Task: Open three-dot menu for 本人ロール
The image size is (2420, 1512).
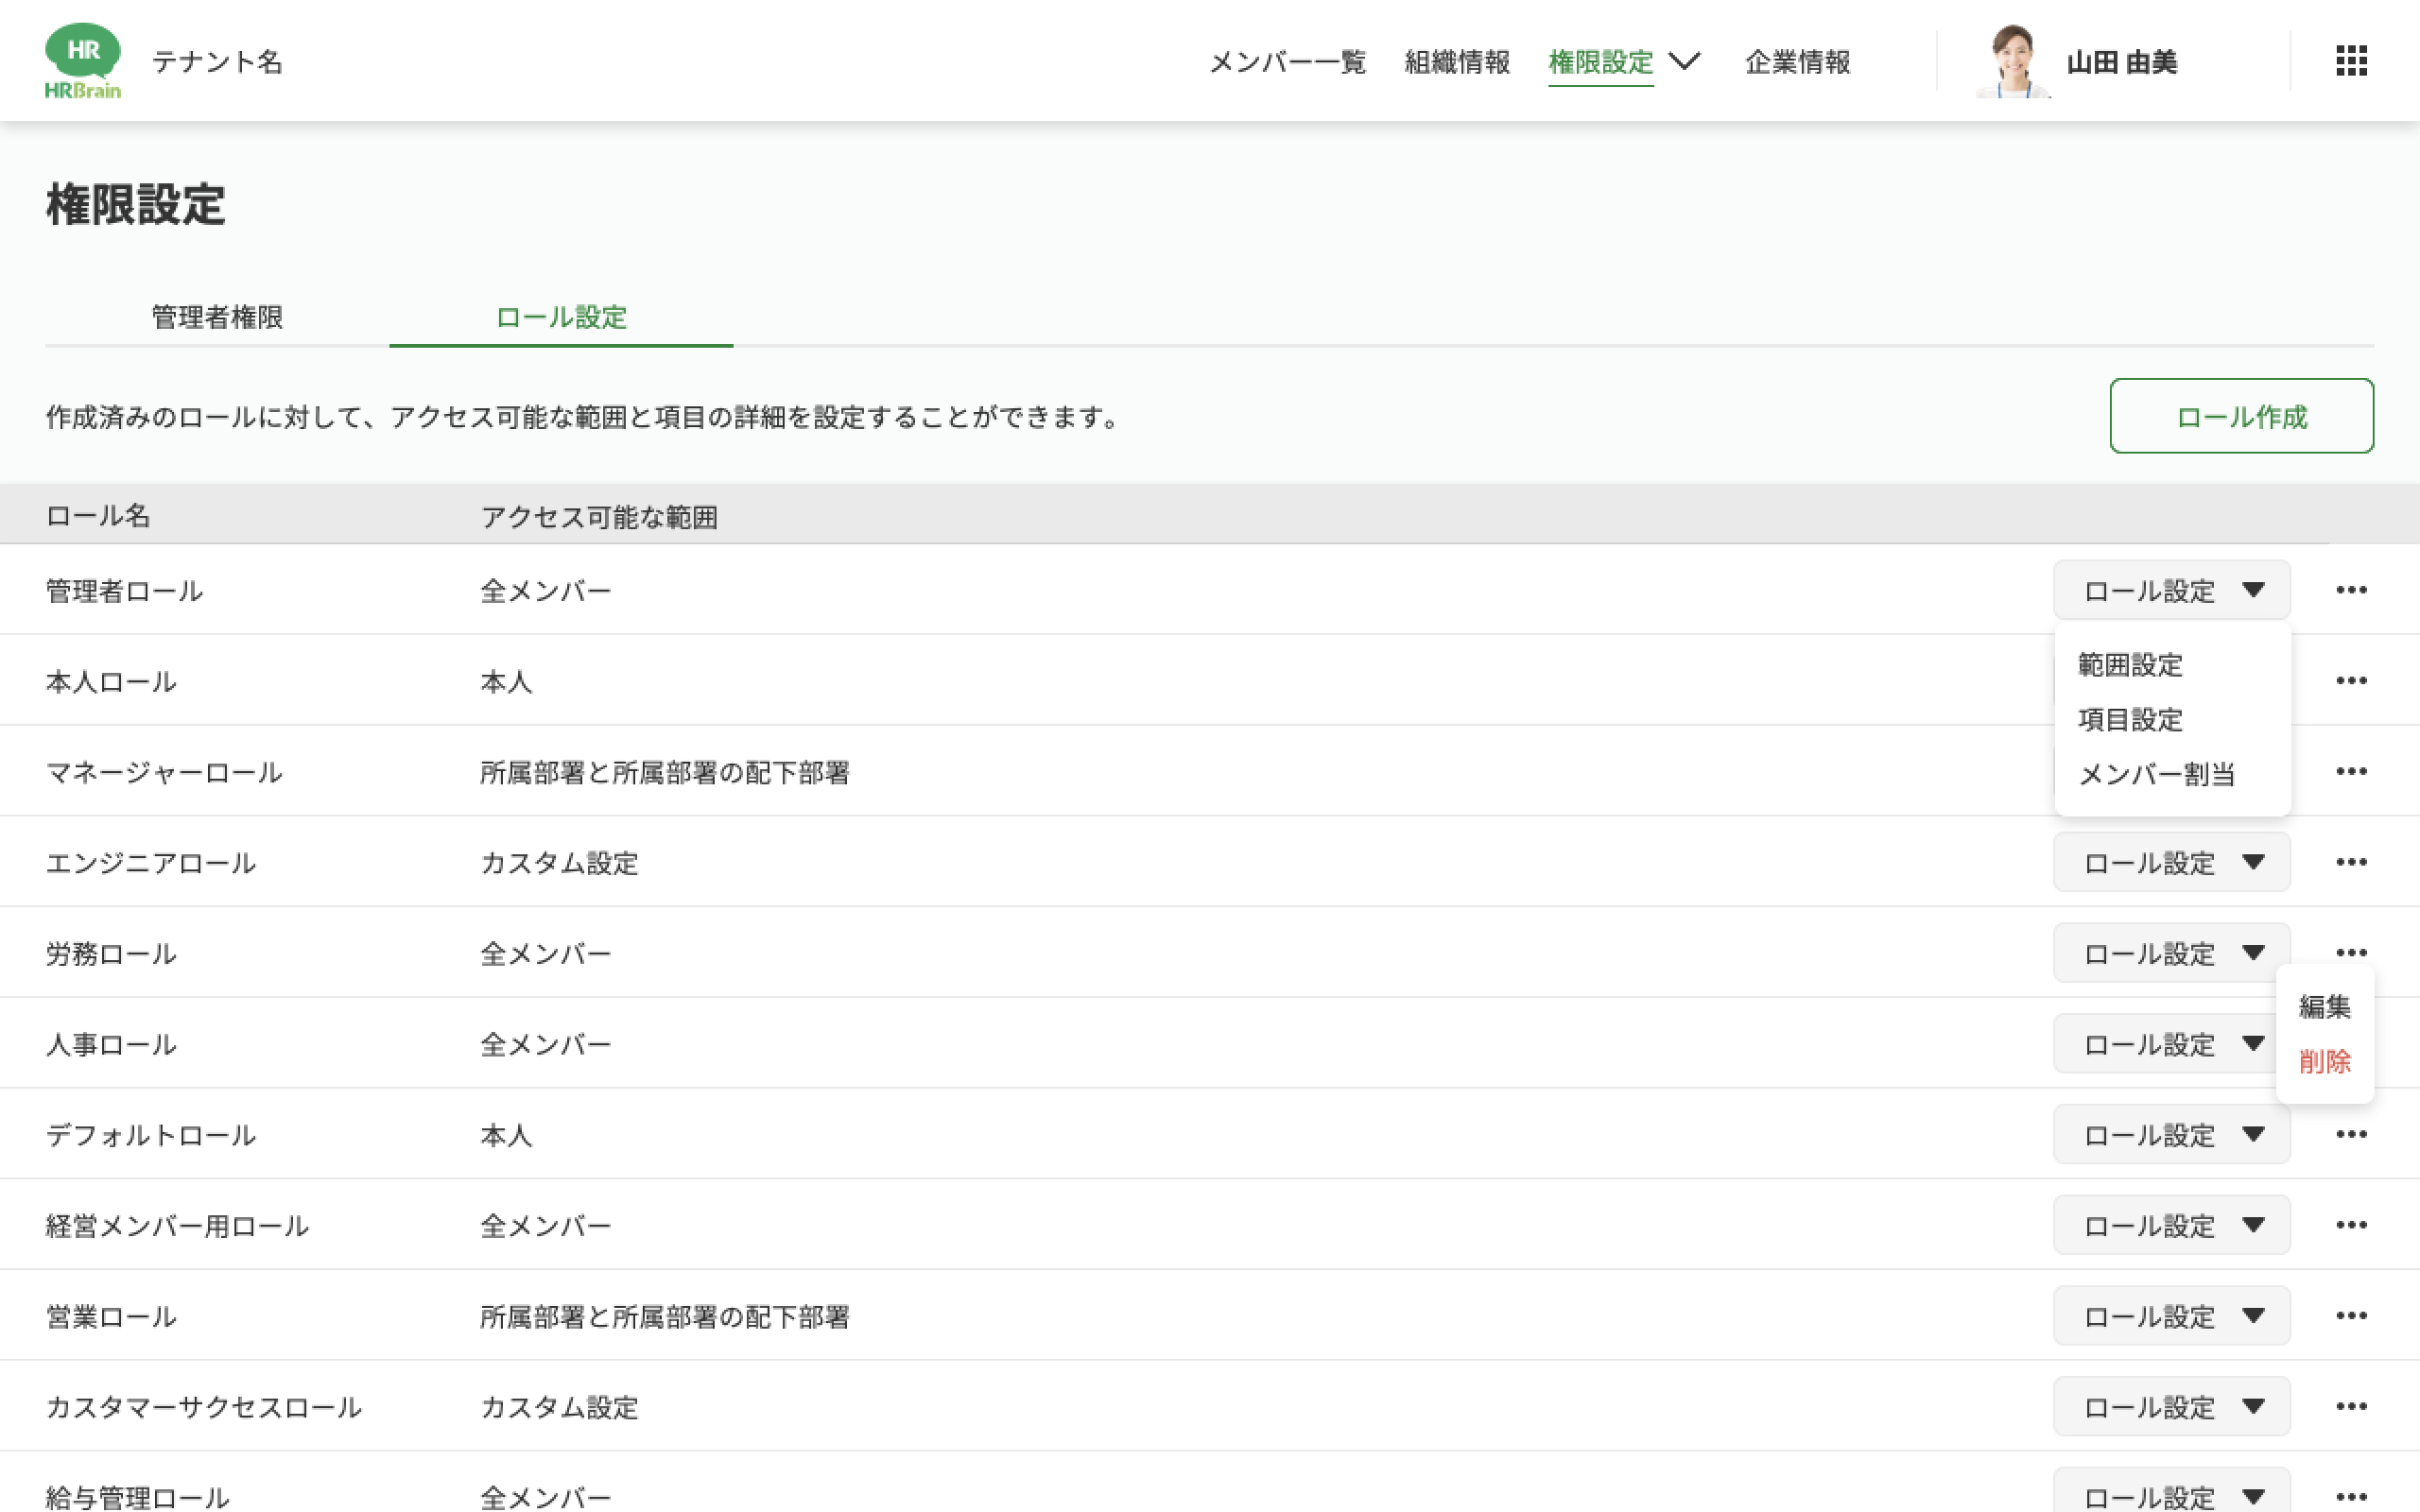Action: pyautogui.click(x=2351, y=681)
